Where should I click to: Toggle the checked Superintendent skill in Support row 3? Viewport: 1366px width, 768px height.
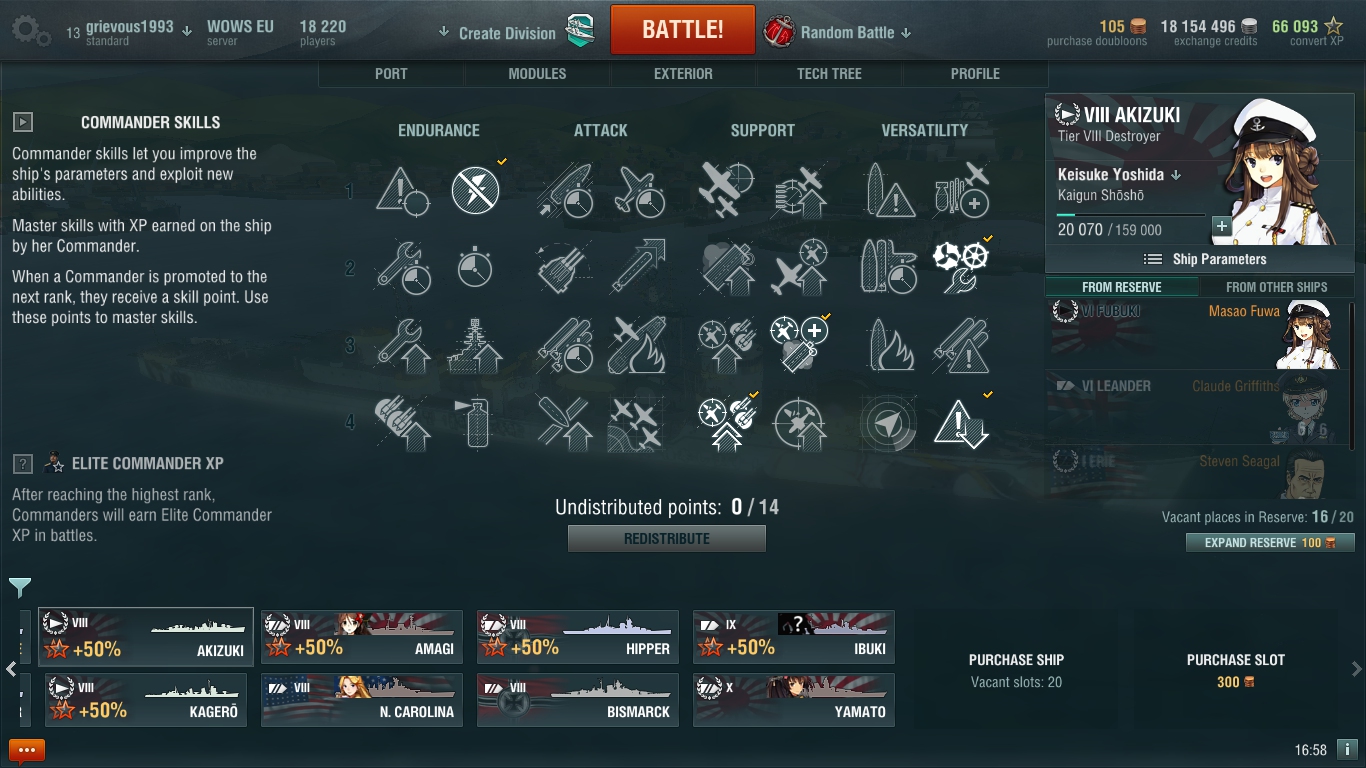coord(799,344)
